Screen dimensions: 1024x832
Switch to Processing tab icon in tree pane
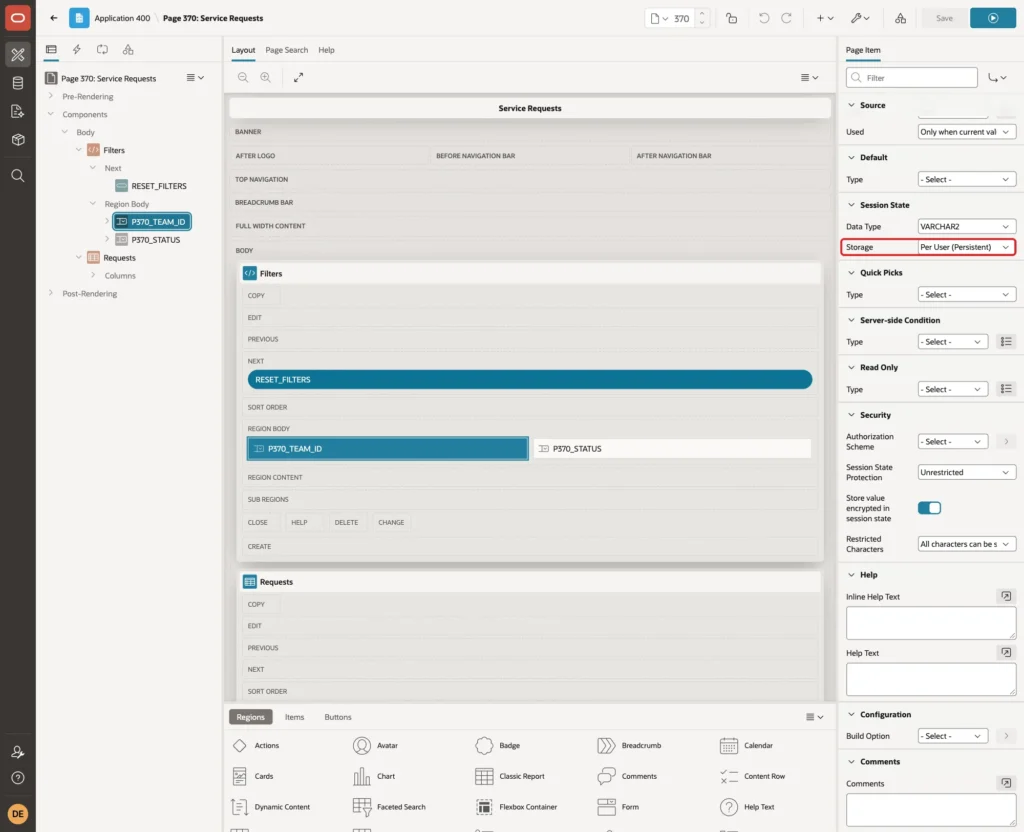pos(103,50)
